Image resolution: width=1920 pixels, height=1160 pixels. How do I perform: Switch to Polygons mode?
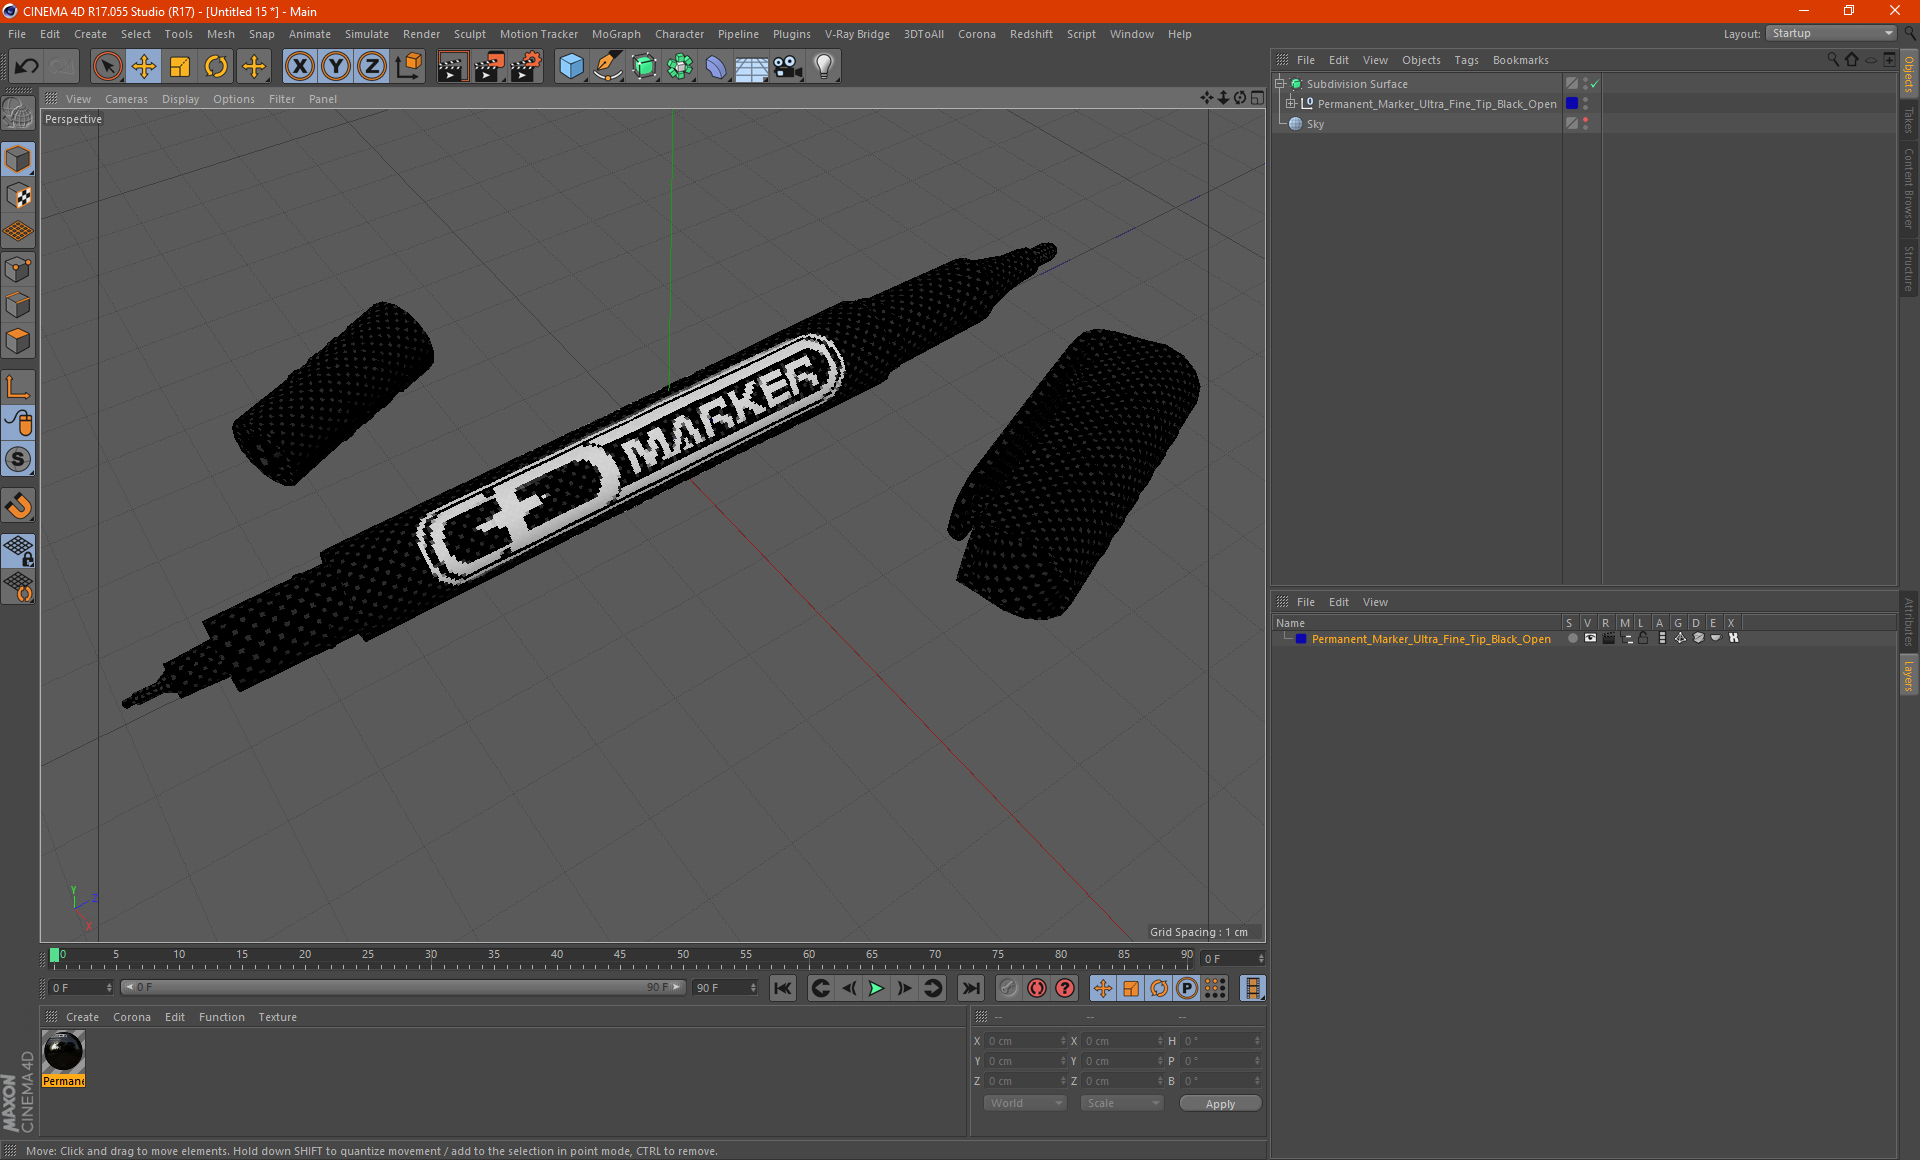coord(19,341)
